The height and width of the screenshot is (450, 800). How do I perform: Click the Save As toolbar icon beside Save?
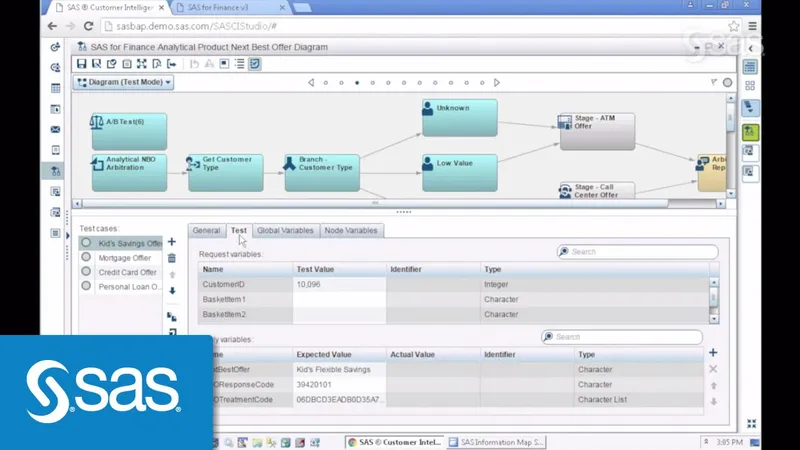[96, 64]
